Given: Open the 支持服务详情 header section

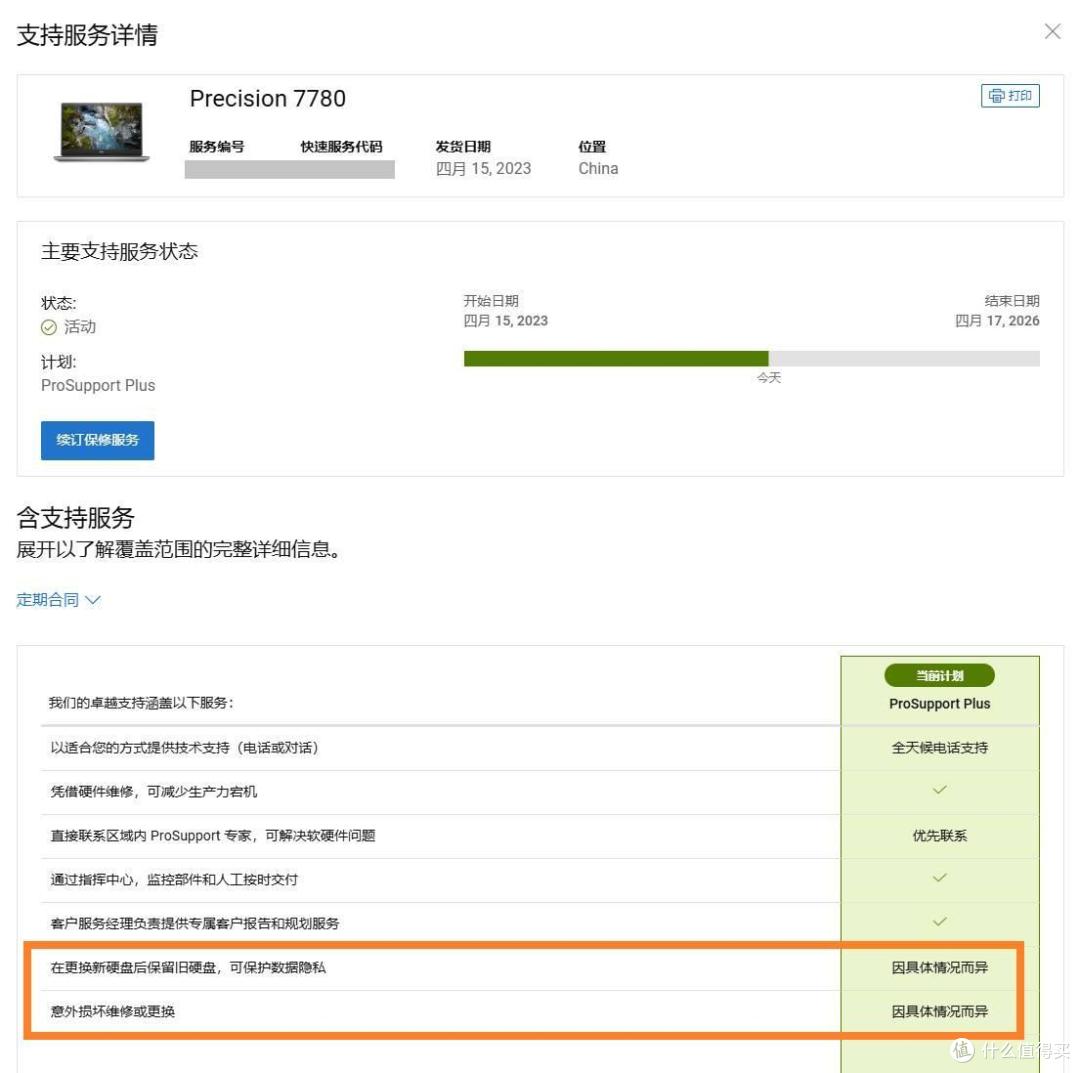Looking at the screenshot, I should coord(88,35).
